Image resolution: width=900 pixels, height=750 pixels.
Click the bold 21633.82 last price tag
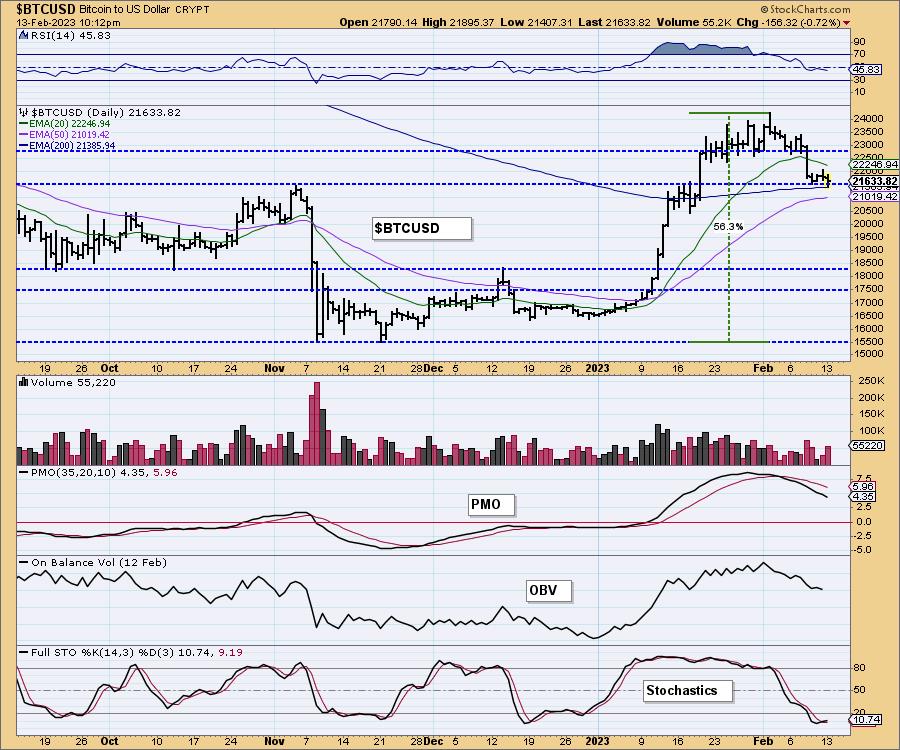coord(875,181)
